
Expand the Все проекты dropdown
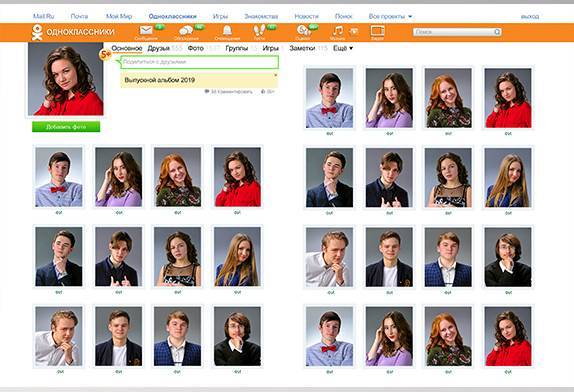(390, 16)
